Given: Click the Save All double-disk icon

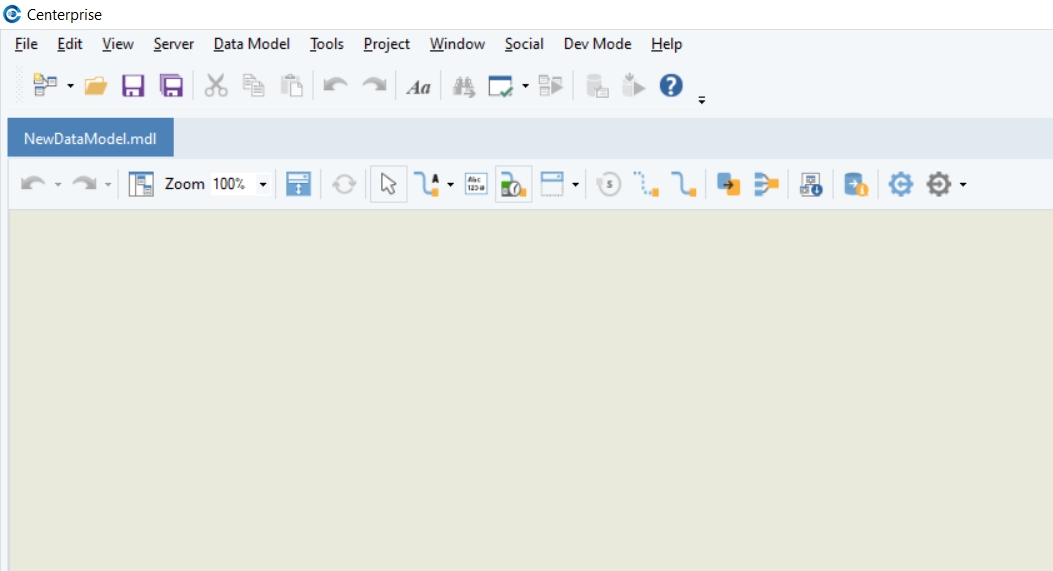Looking at the screenshot, I should click(172, 86).
